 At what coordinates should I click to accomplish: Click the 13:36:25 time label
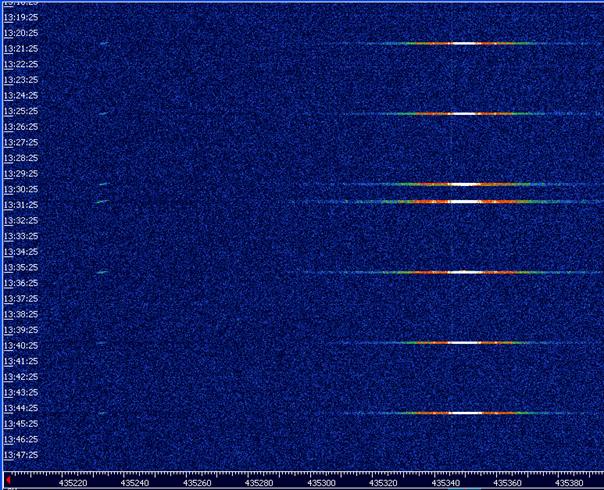tap(21, 283)
